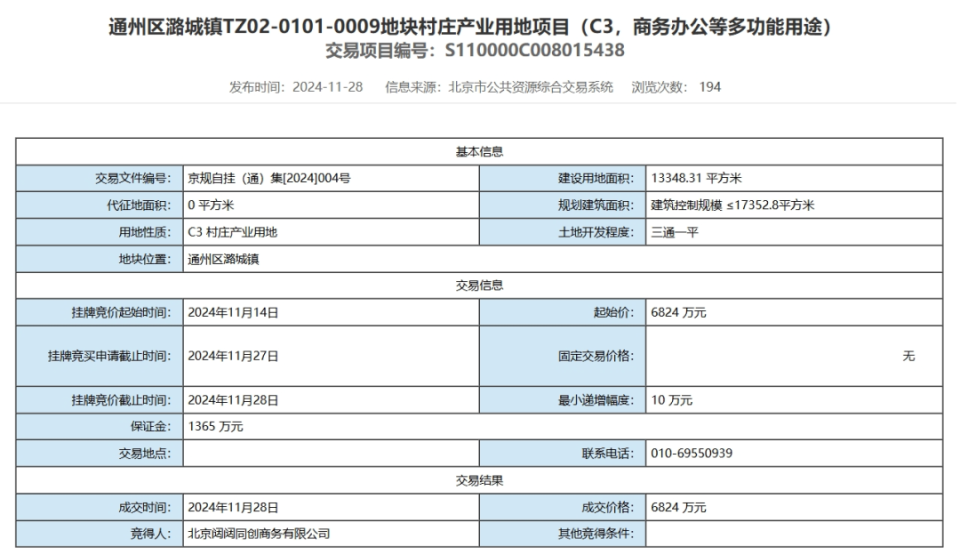
Task: Select transaction project number S110000C008015438
Action: tap(534, 50)
